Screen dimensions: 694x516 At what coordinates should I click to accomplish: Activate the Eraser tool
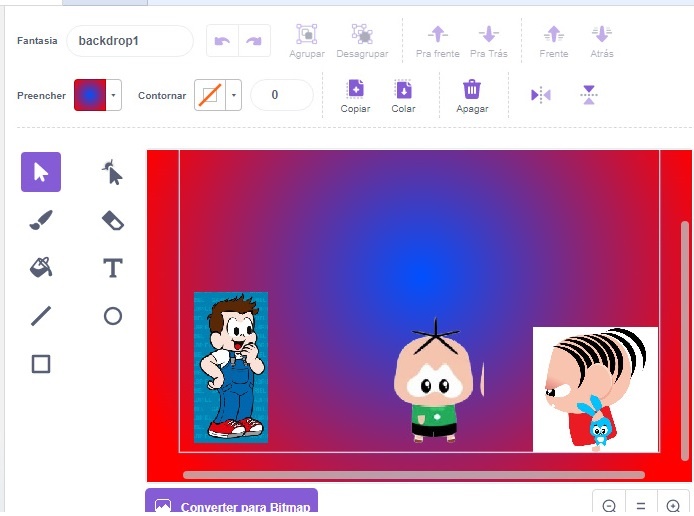[x=112, y=220]
